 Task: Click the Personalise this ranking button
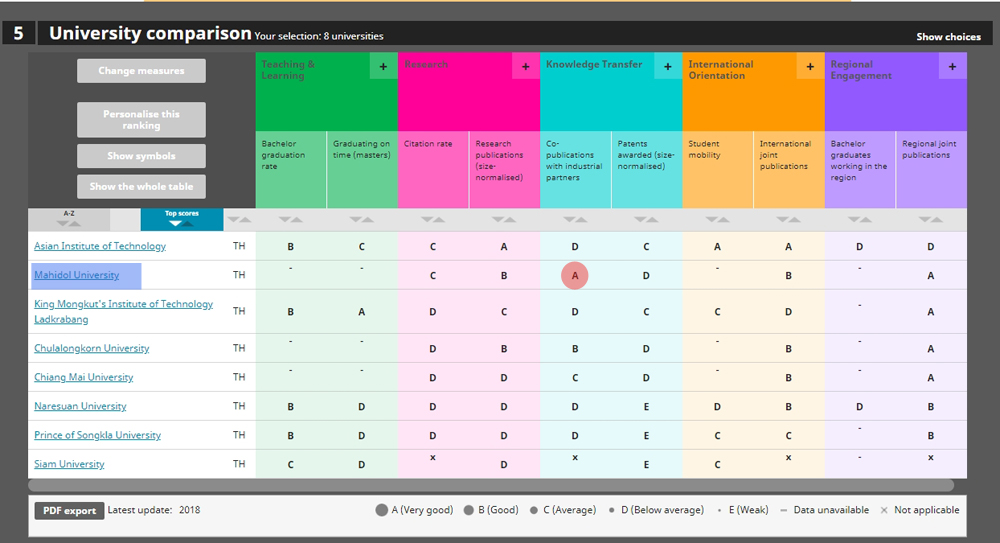[141, 120]
